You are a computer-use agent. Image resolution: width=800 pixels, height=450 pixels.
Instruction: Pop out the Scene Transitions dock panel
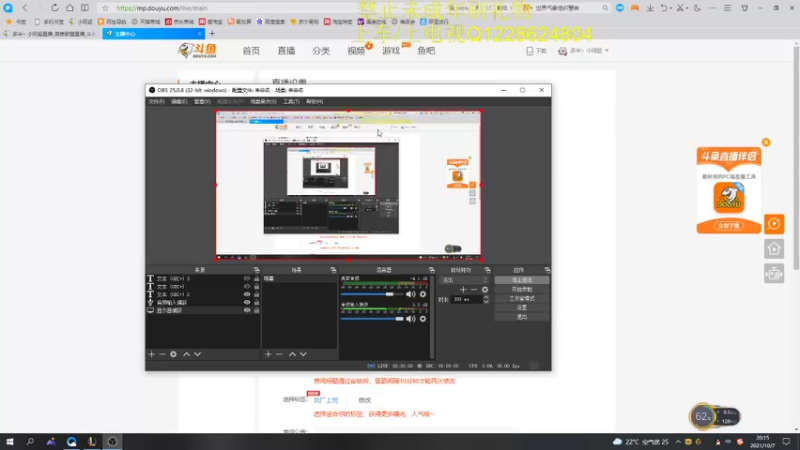tap(487, 270)
